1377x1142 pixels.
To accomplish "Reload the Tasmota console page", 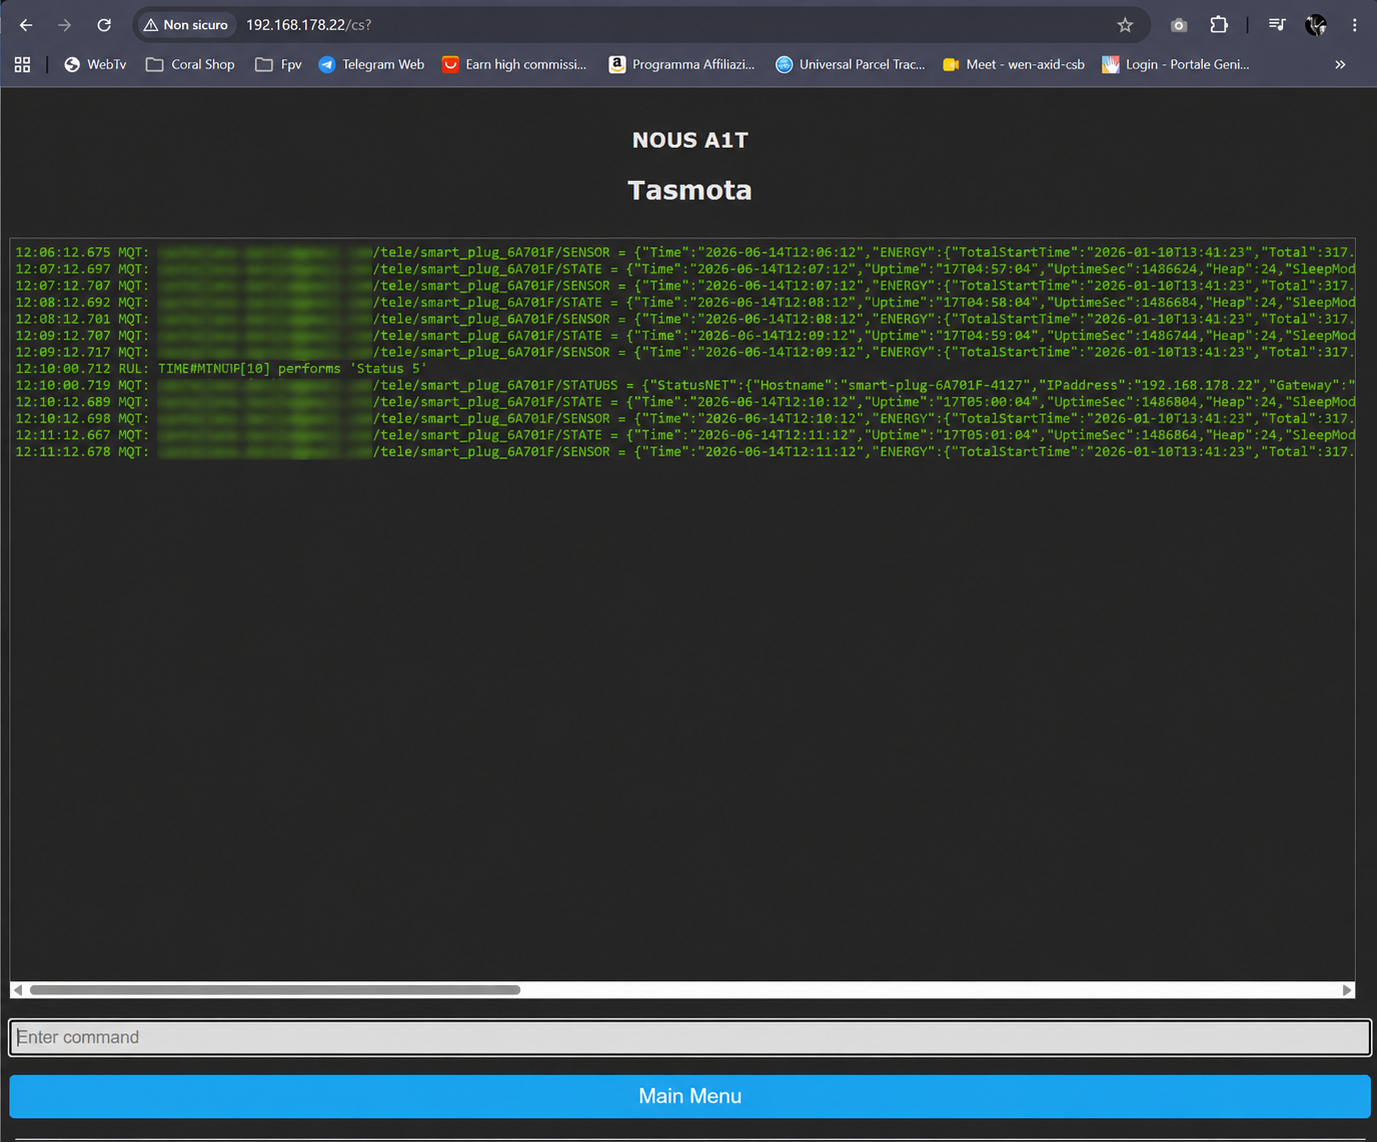I will pos(104,25).
